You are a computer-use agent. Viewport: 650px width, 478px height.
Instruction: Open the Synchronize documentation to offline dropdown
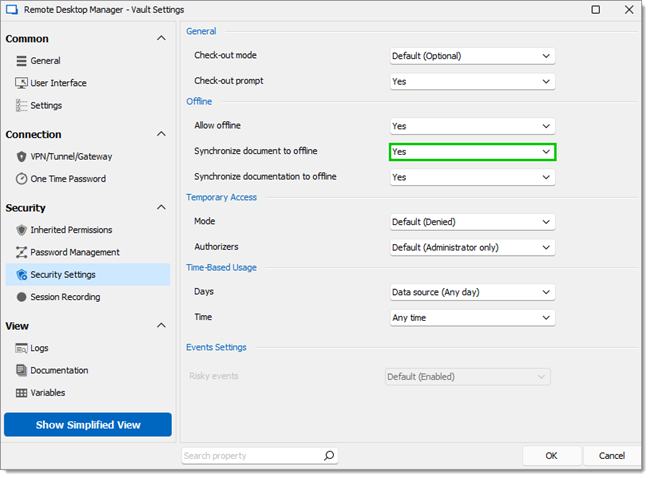pos(472,177)
